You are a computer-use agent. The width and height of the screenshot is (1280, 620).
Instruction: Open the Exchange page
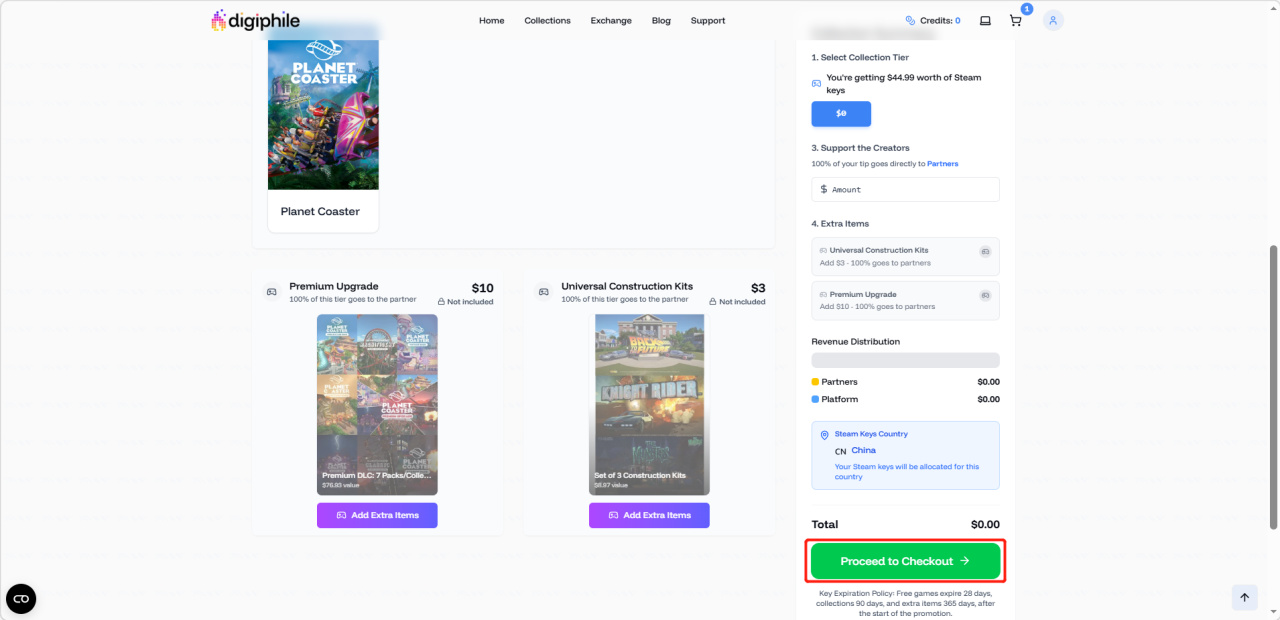(611, 20)
